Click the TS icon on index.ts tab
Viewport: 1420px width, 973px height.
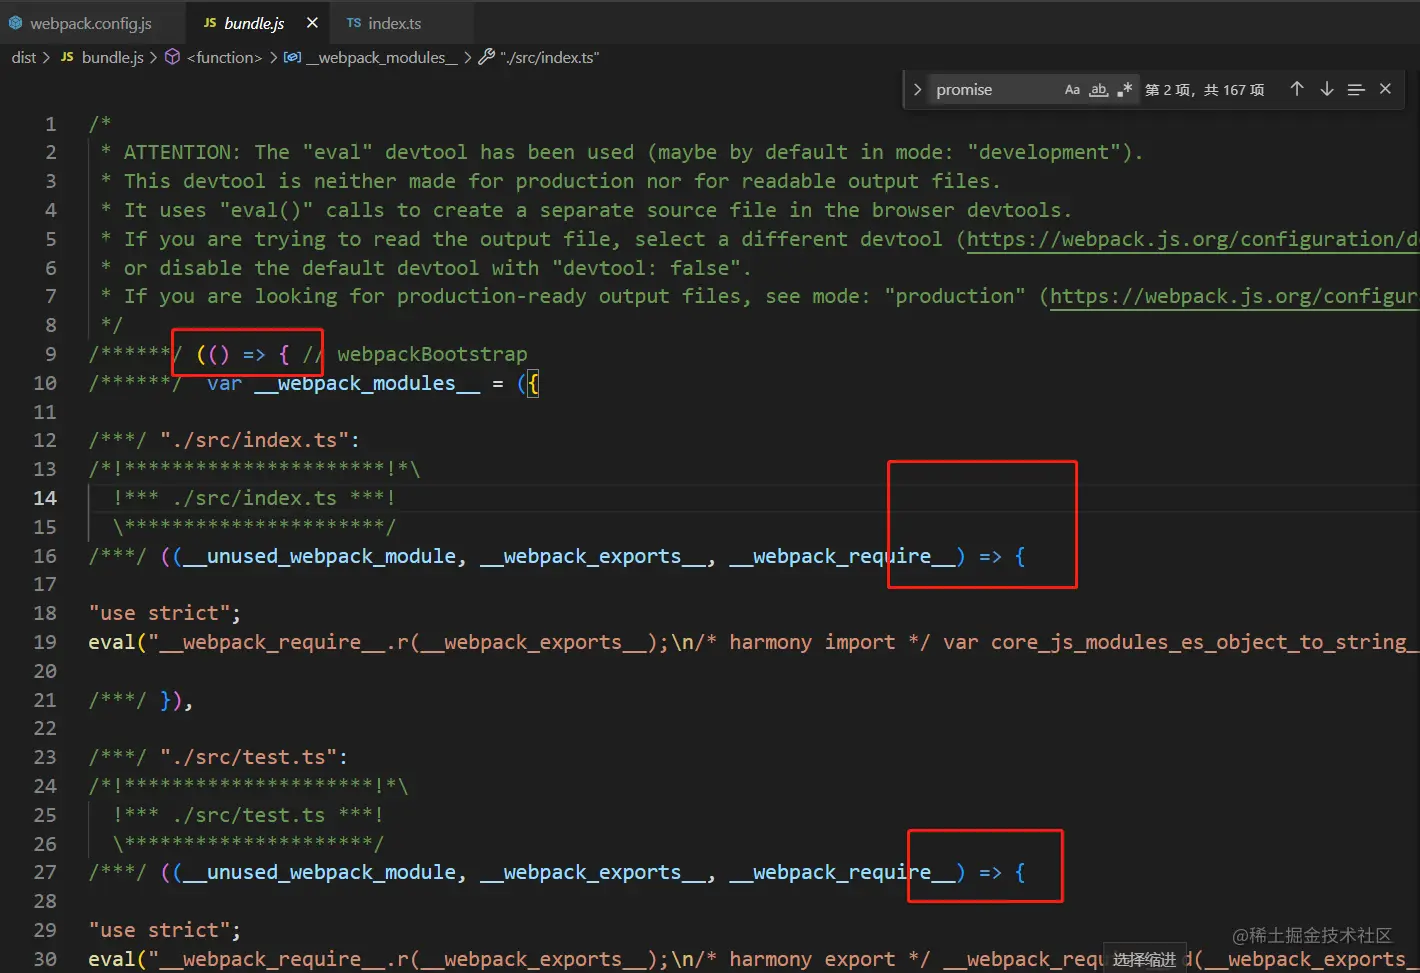click(x=354, y=23)
